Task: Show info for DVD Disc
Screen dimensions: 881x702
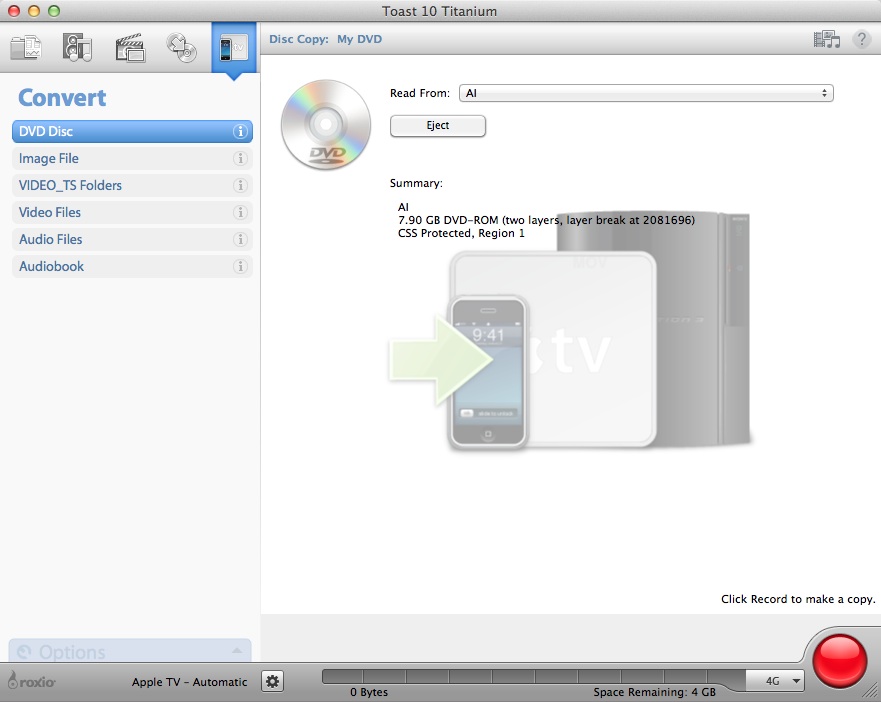Action: (x=240, y=132)
